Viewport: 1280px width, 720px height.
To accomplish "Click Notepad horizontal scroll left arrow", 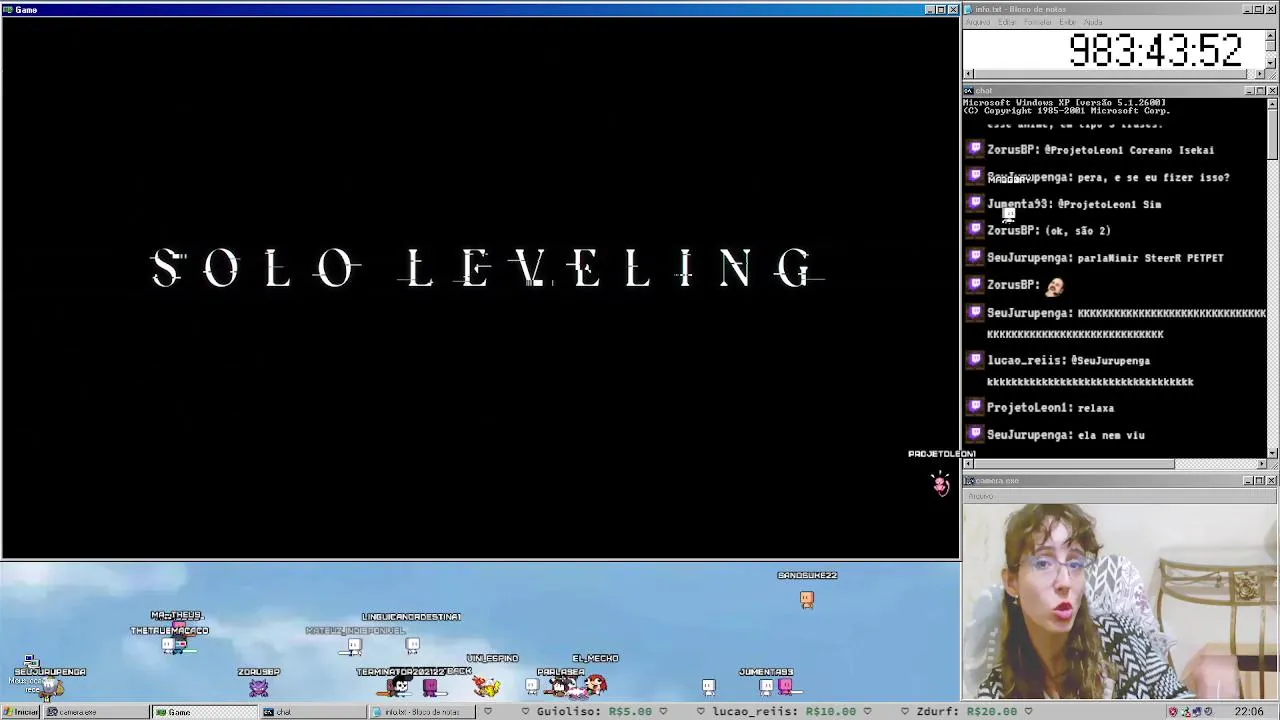I will point(968,74).
